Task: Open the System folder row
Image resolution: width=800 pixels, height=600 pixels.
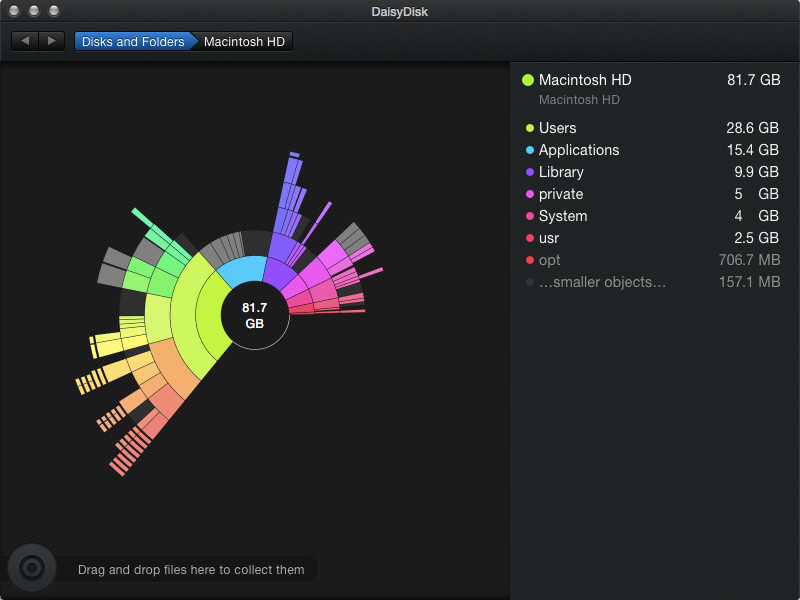Action: point(652,216)
